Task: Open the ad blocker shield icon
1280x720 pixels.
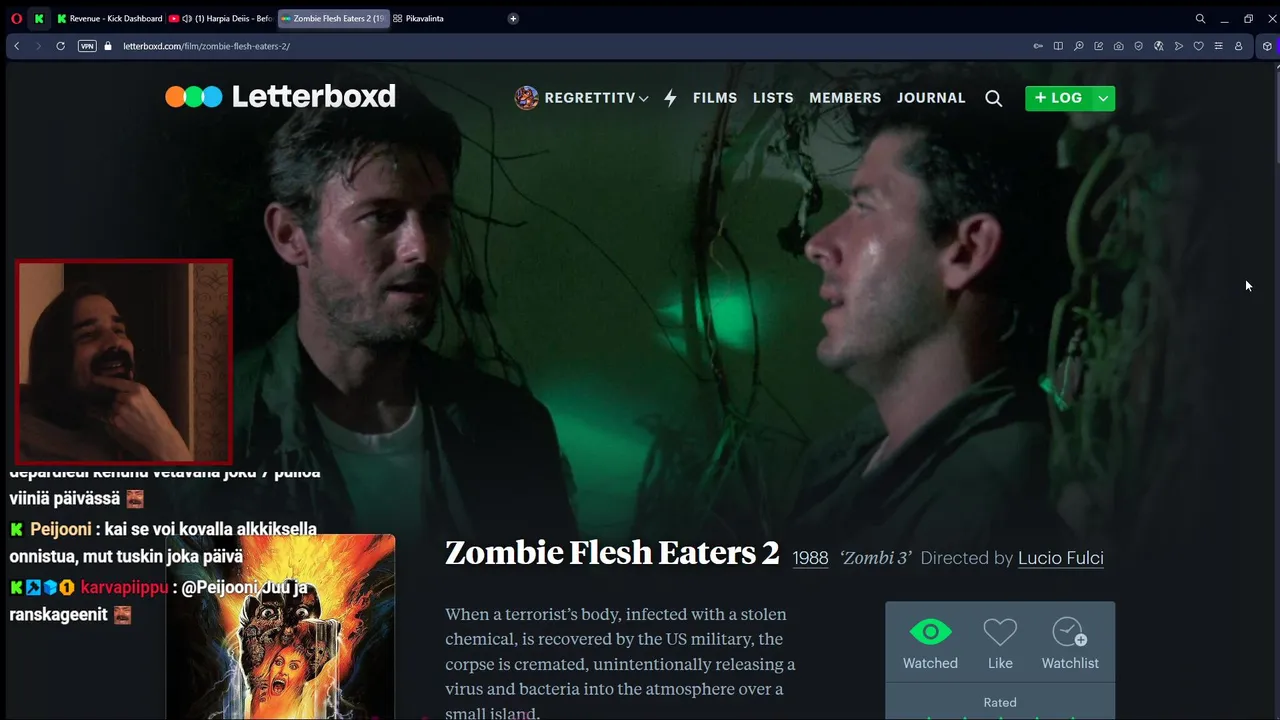Action: (x=1138, y=46)
